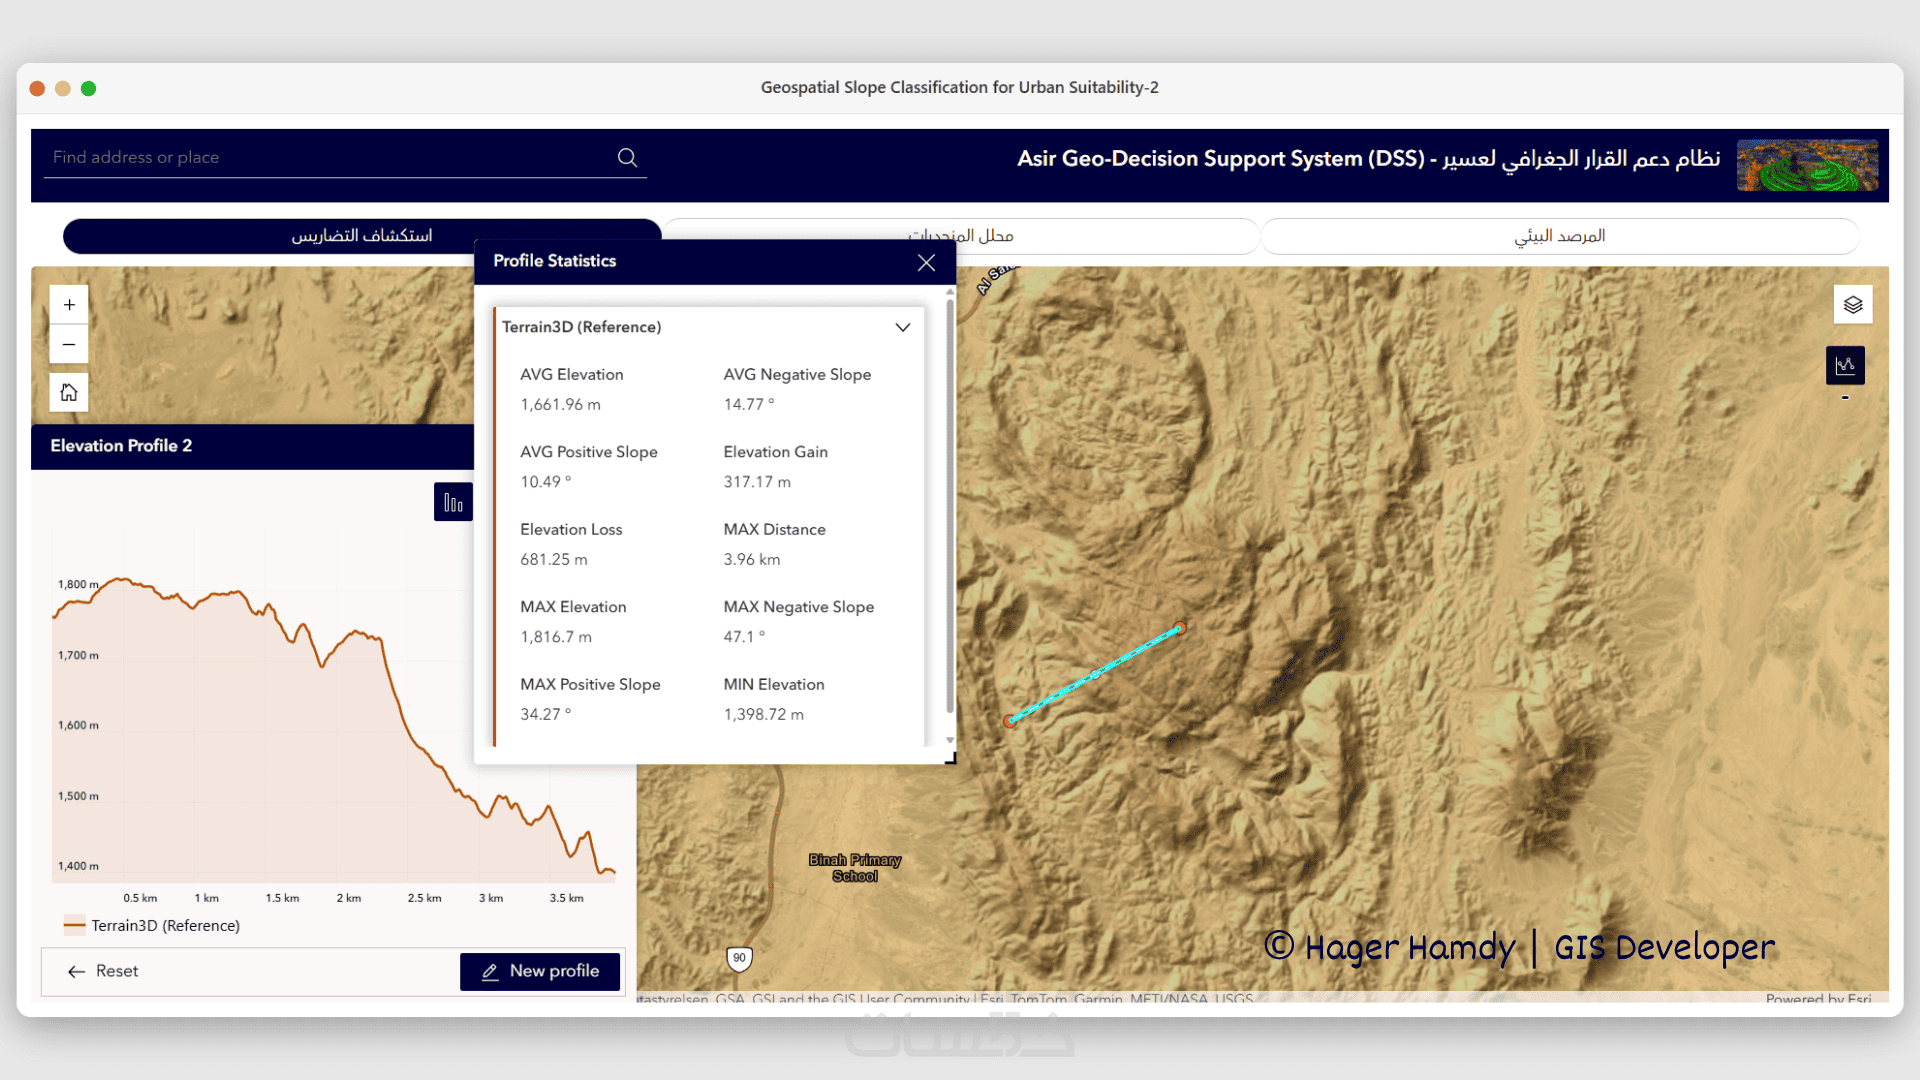Toggle Terrain3D (Reference) legend entry
The height and width of the screenshot is (1080, 1920).
tap(152, 926)
